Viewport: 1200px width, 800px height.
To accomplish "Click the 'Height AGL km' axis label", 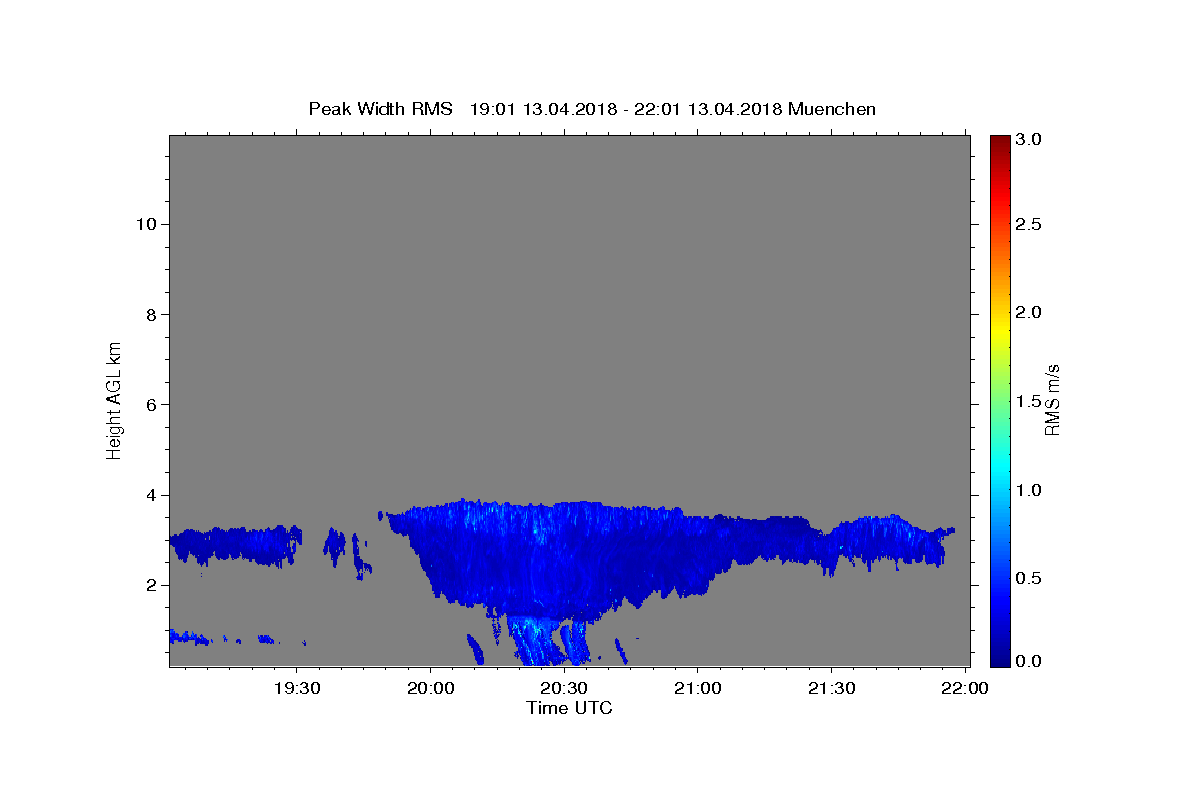I will 114,399.
